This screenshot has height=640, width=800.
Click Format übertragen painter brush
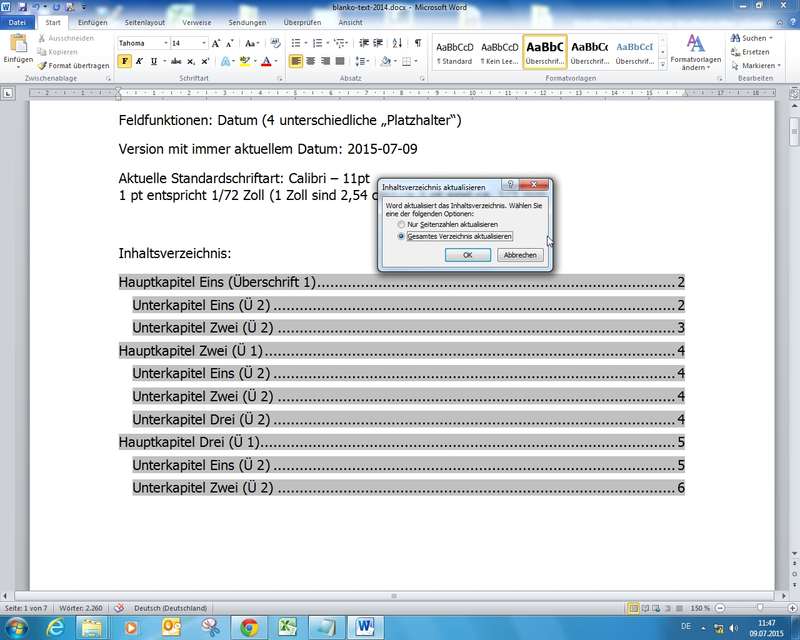click(73, 65)
